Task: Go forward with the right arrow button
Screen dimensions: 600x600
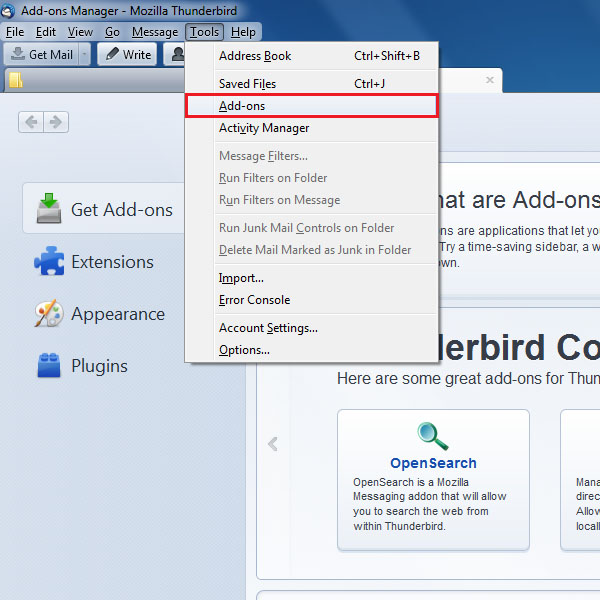Action: [x=56, y=122]
